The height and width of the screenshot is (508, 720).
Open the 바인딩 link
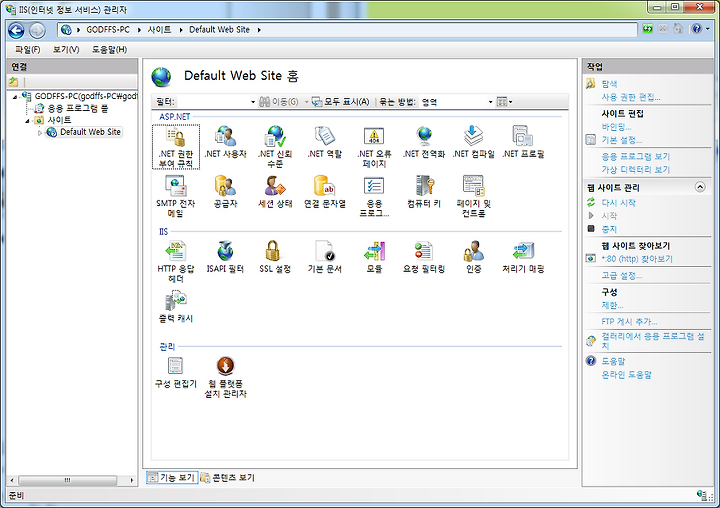coord(616,127)
